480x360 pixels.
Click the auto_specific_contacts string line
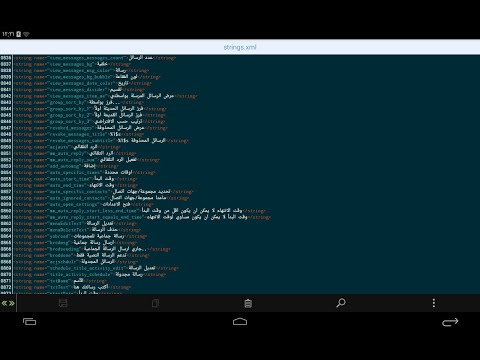104,191
